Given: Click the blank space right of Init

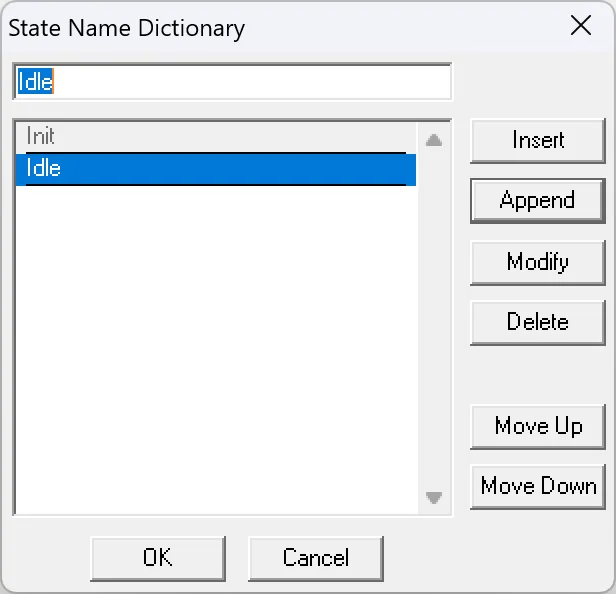Looking at the screenshot, I should click(x=230, y=136).
